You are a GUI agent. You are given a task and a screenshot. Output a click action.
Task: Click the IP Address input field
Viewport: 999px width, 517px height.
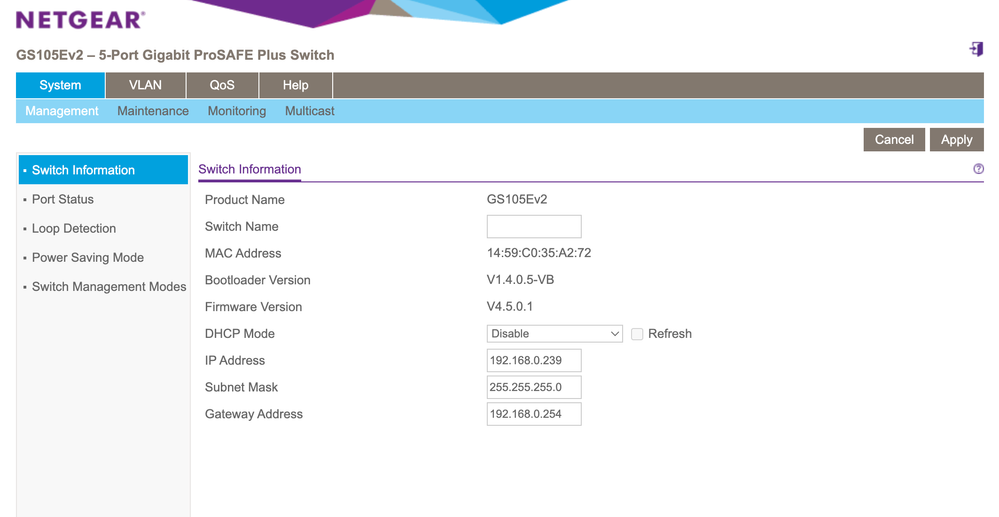point(534,360)
